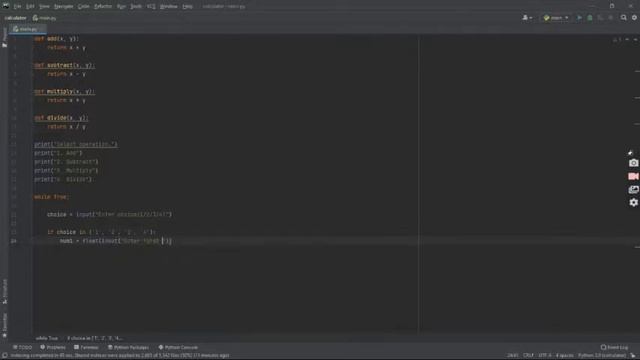Open the Terminal tool window
The height and width of the screenshot is (360, 640).
(86, 347)
